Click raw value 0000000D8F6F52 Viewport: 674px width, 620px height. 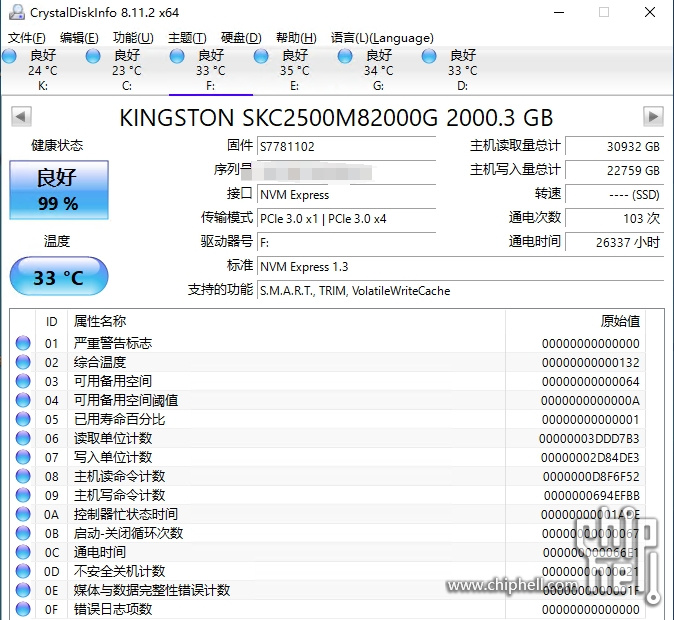tap(591, 476)
